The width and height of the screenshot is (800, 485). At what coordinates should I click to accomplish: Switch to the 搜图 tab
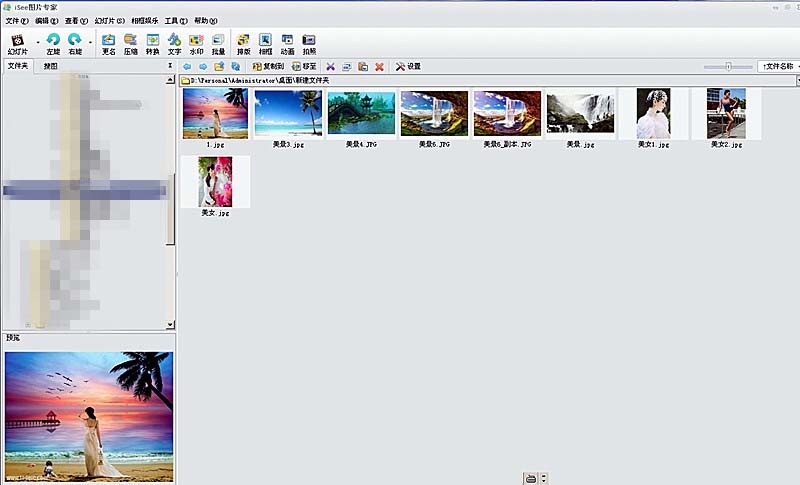click(x=50, y=66)
